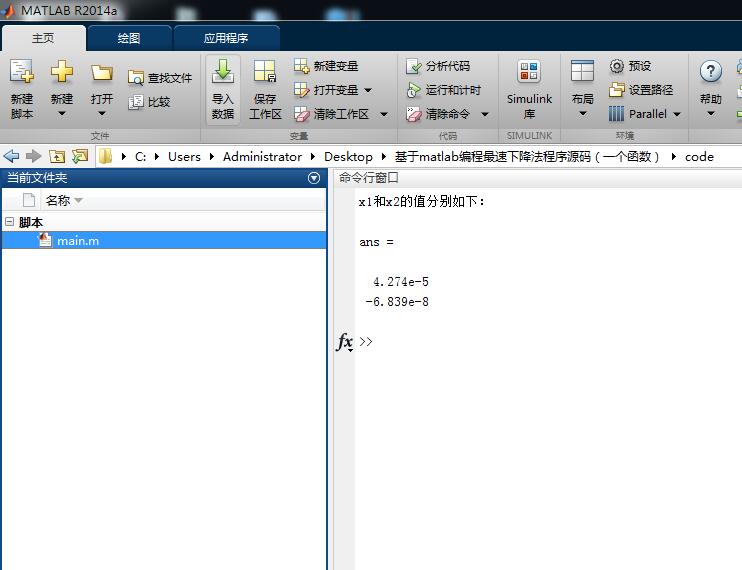Switch to the Home (主页) tab
The width and height of the screenshot is (742, 570).
(x=43, y=38)
